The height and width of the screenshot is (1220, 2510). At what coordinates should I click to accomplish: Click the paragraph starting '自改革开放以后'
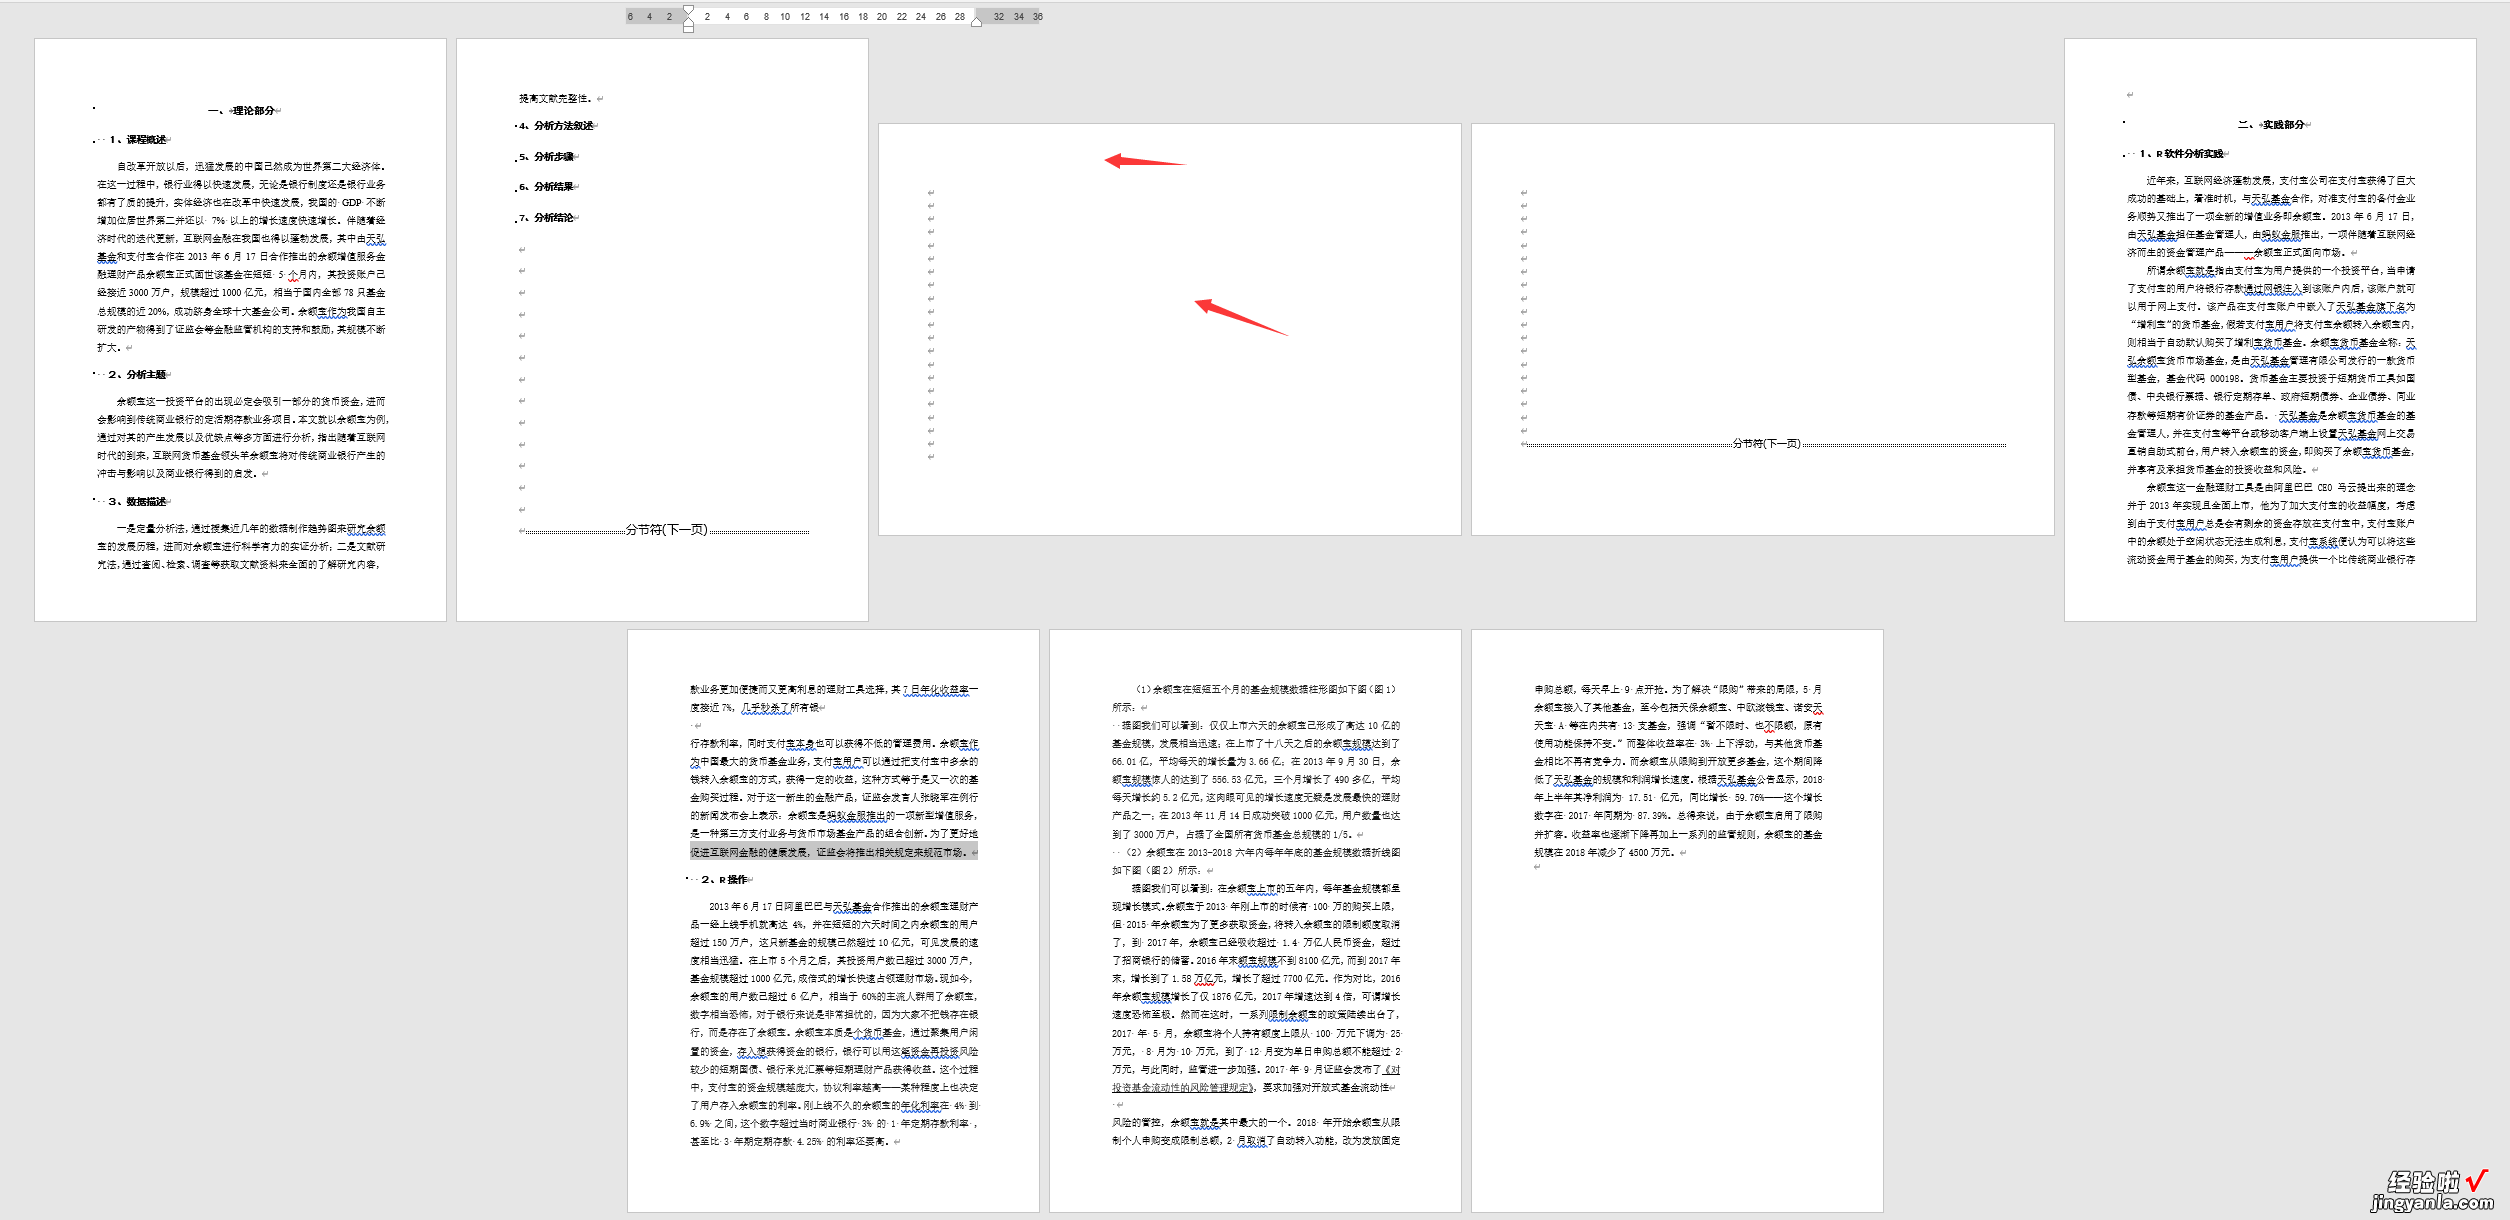point(241,257)
